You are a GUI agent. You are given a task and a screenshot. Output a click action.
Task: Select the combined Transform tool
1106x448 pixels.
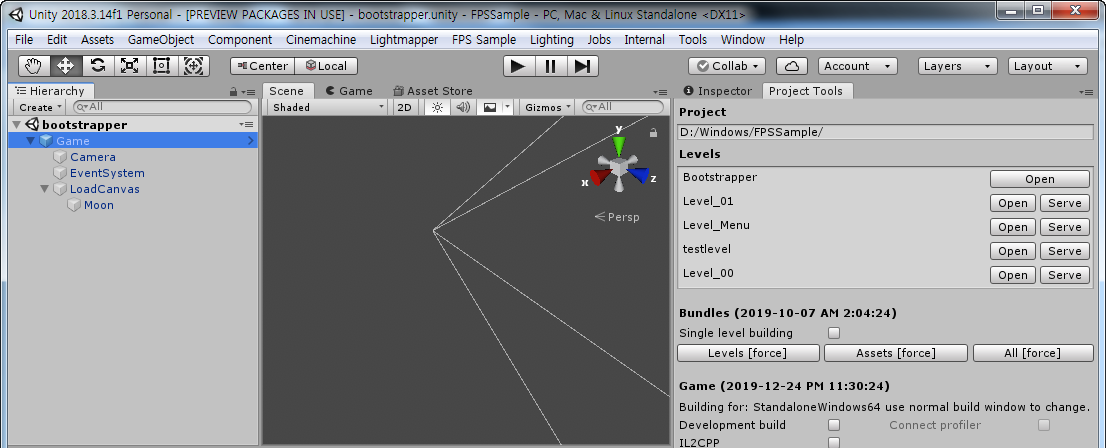[193, 66]
